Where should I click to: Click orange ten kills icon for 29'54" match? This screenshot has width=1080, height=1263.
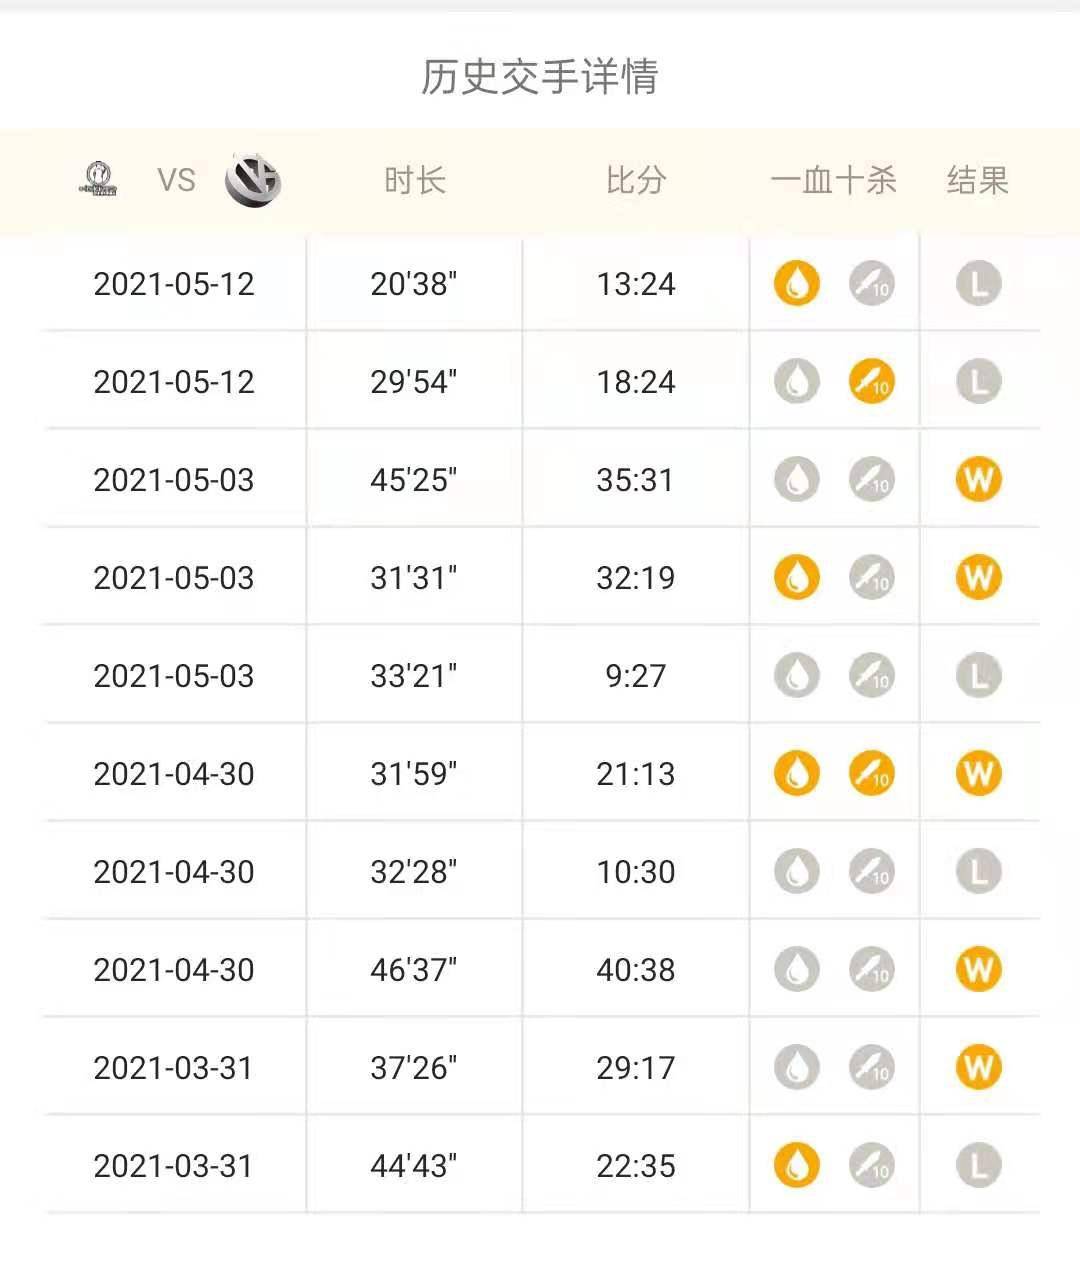[x=871, y=382]
